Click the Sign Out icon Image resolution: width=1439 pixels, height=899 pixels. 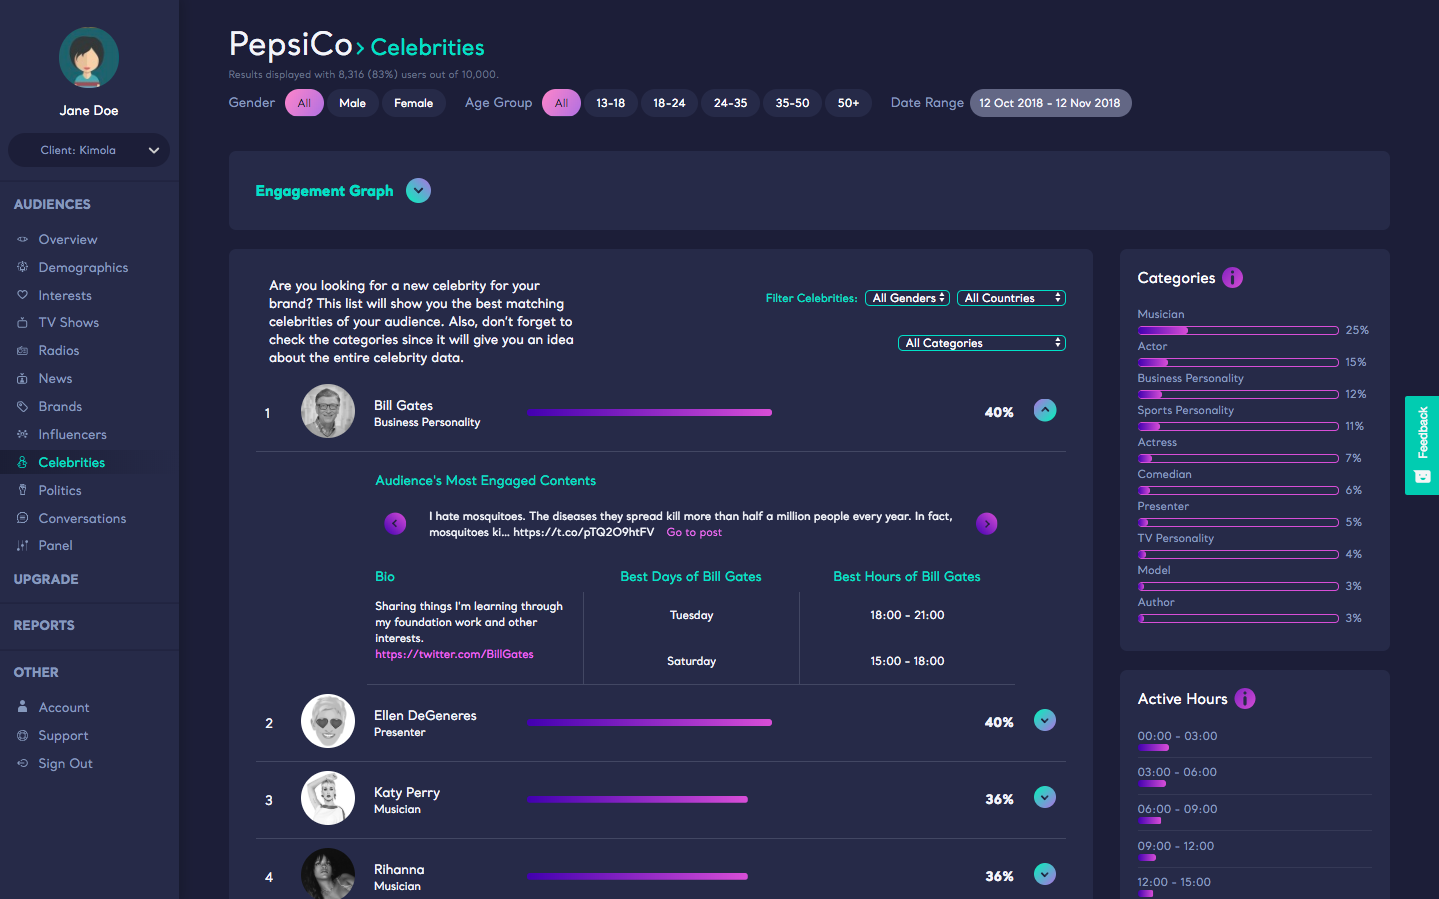pyautogui.click(x=22, y=763)
